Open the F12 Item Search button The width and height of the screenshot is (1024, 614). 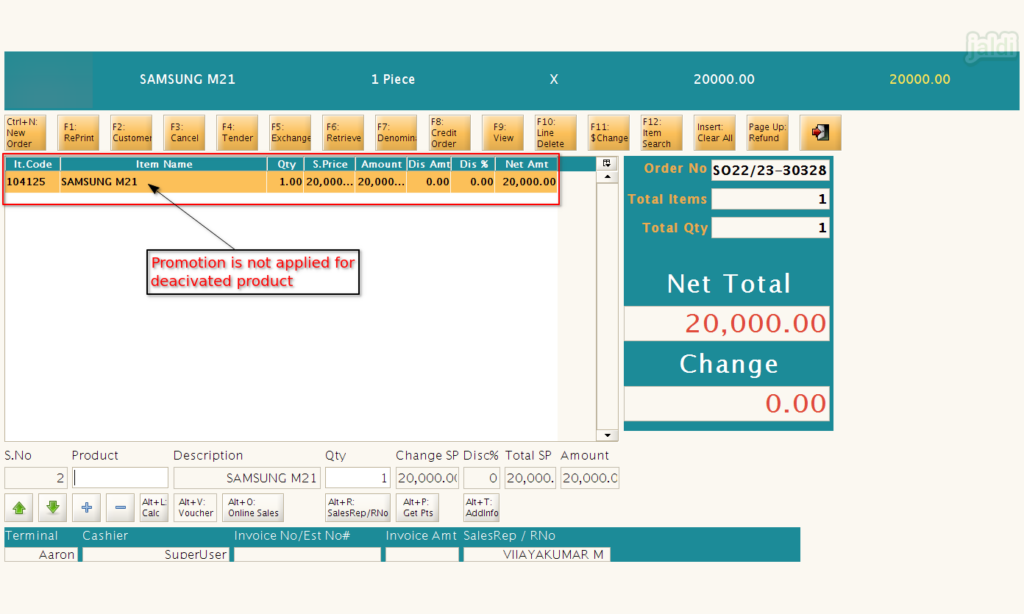662,133
